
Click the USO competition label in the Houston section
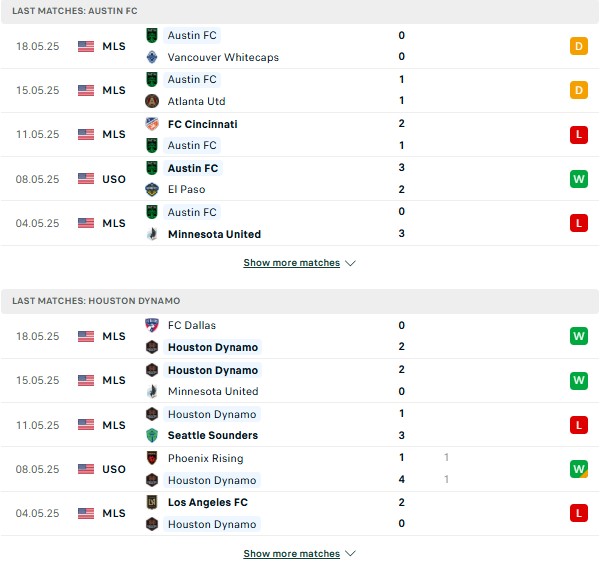[114, 469]
